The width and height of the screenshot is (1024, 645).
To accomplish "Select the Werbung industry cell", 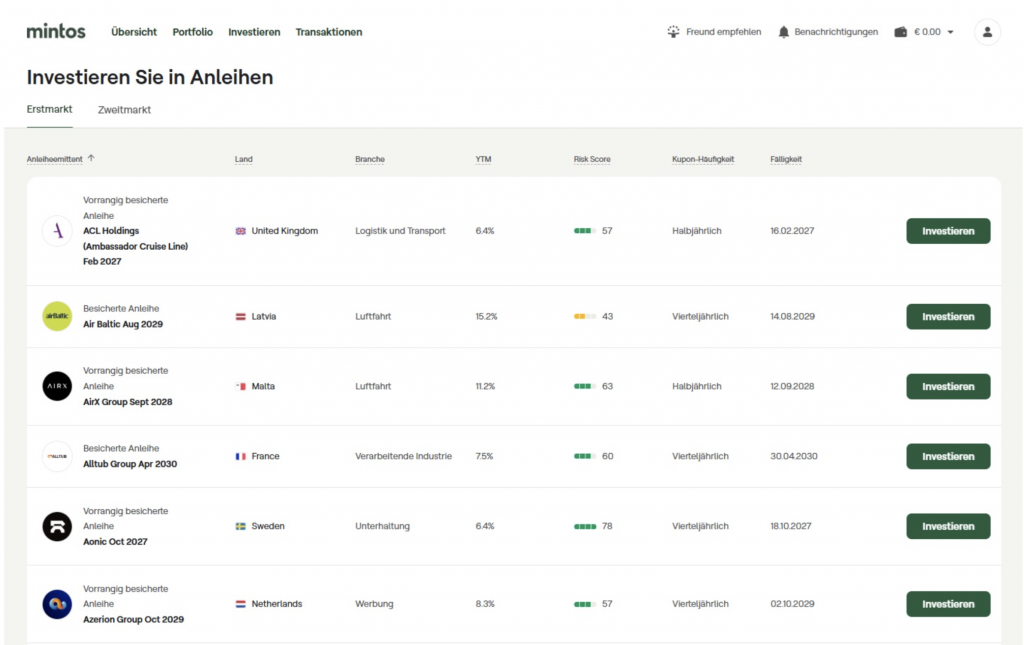I will tap(374, 604).
